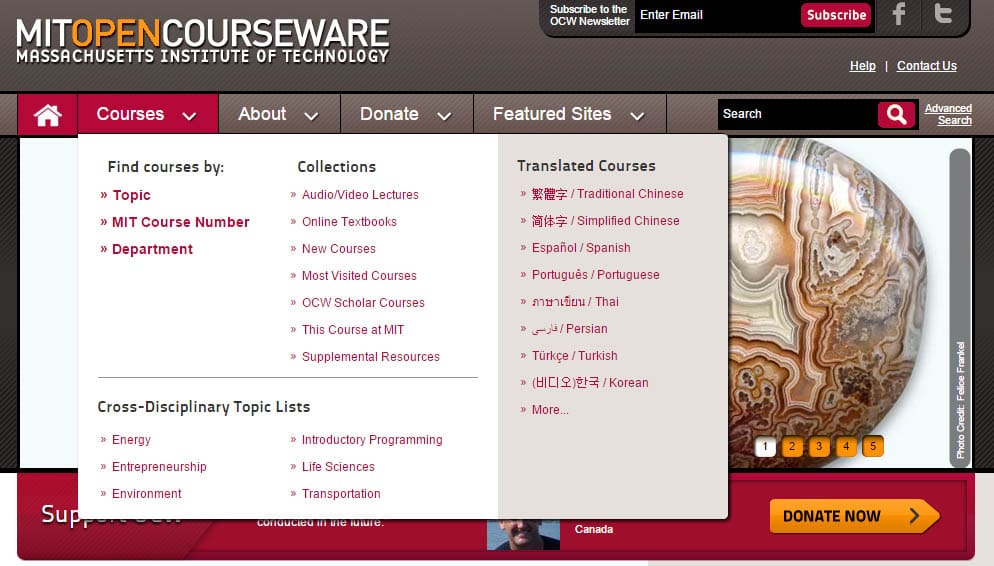Focus the Enter Email field

pyautogui.click(x=716, y=15)
